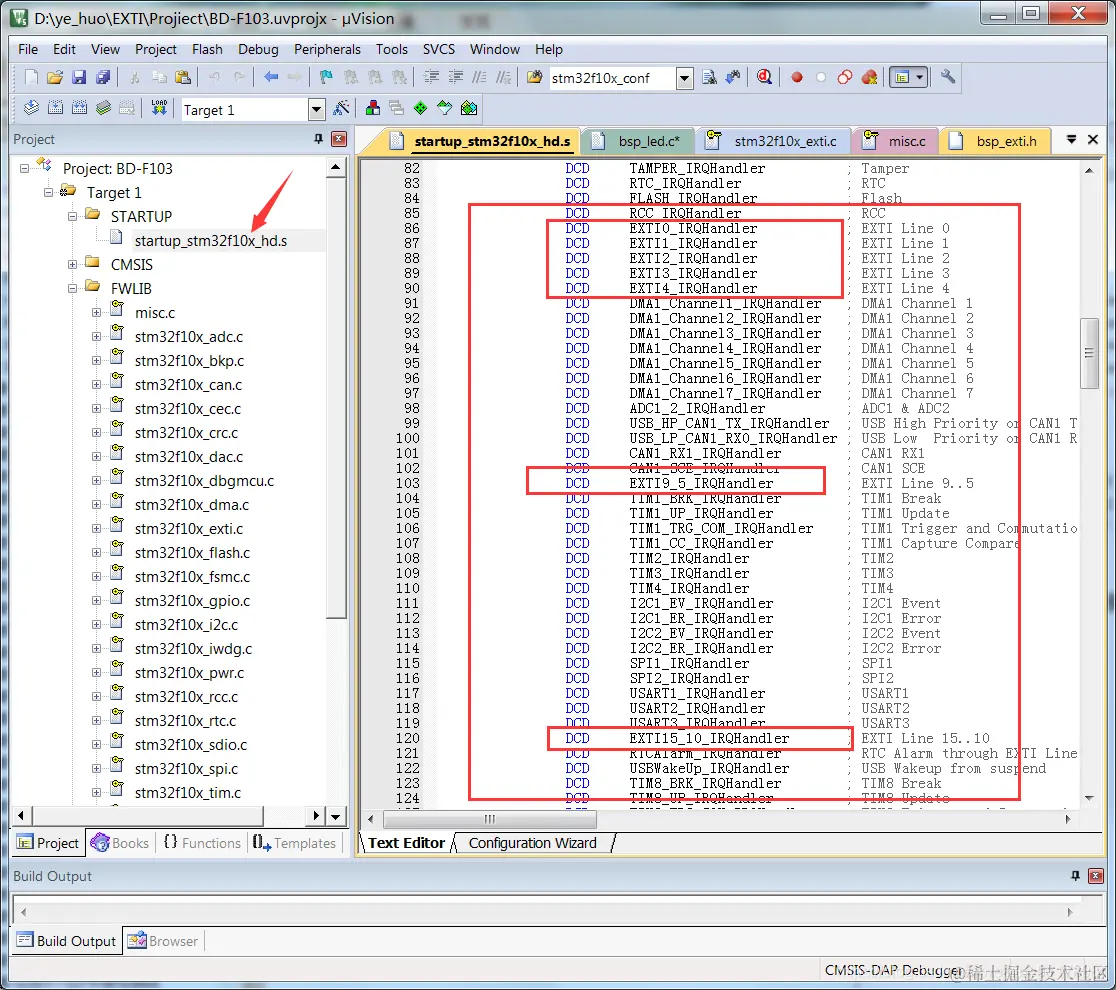This screenshot has width=1116, height=990.
Task: Navigate backwards with the blue arrow
Action: [x=270, y=77]
